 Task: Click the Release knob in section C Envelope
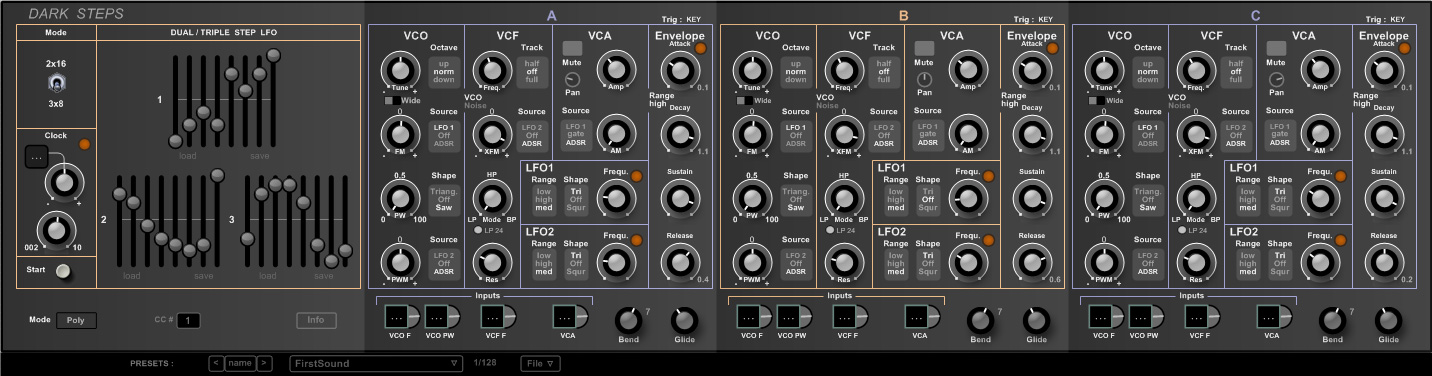pyautogui.click(x=1384, y=262)
